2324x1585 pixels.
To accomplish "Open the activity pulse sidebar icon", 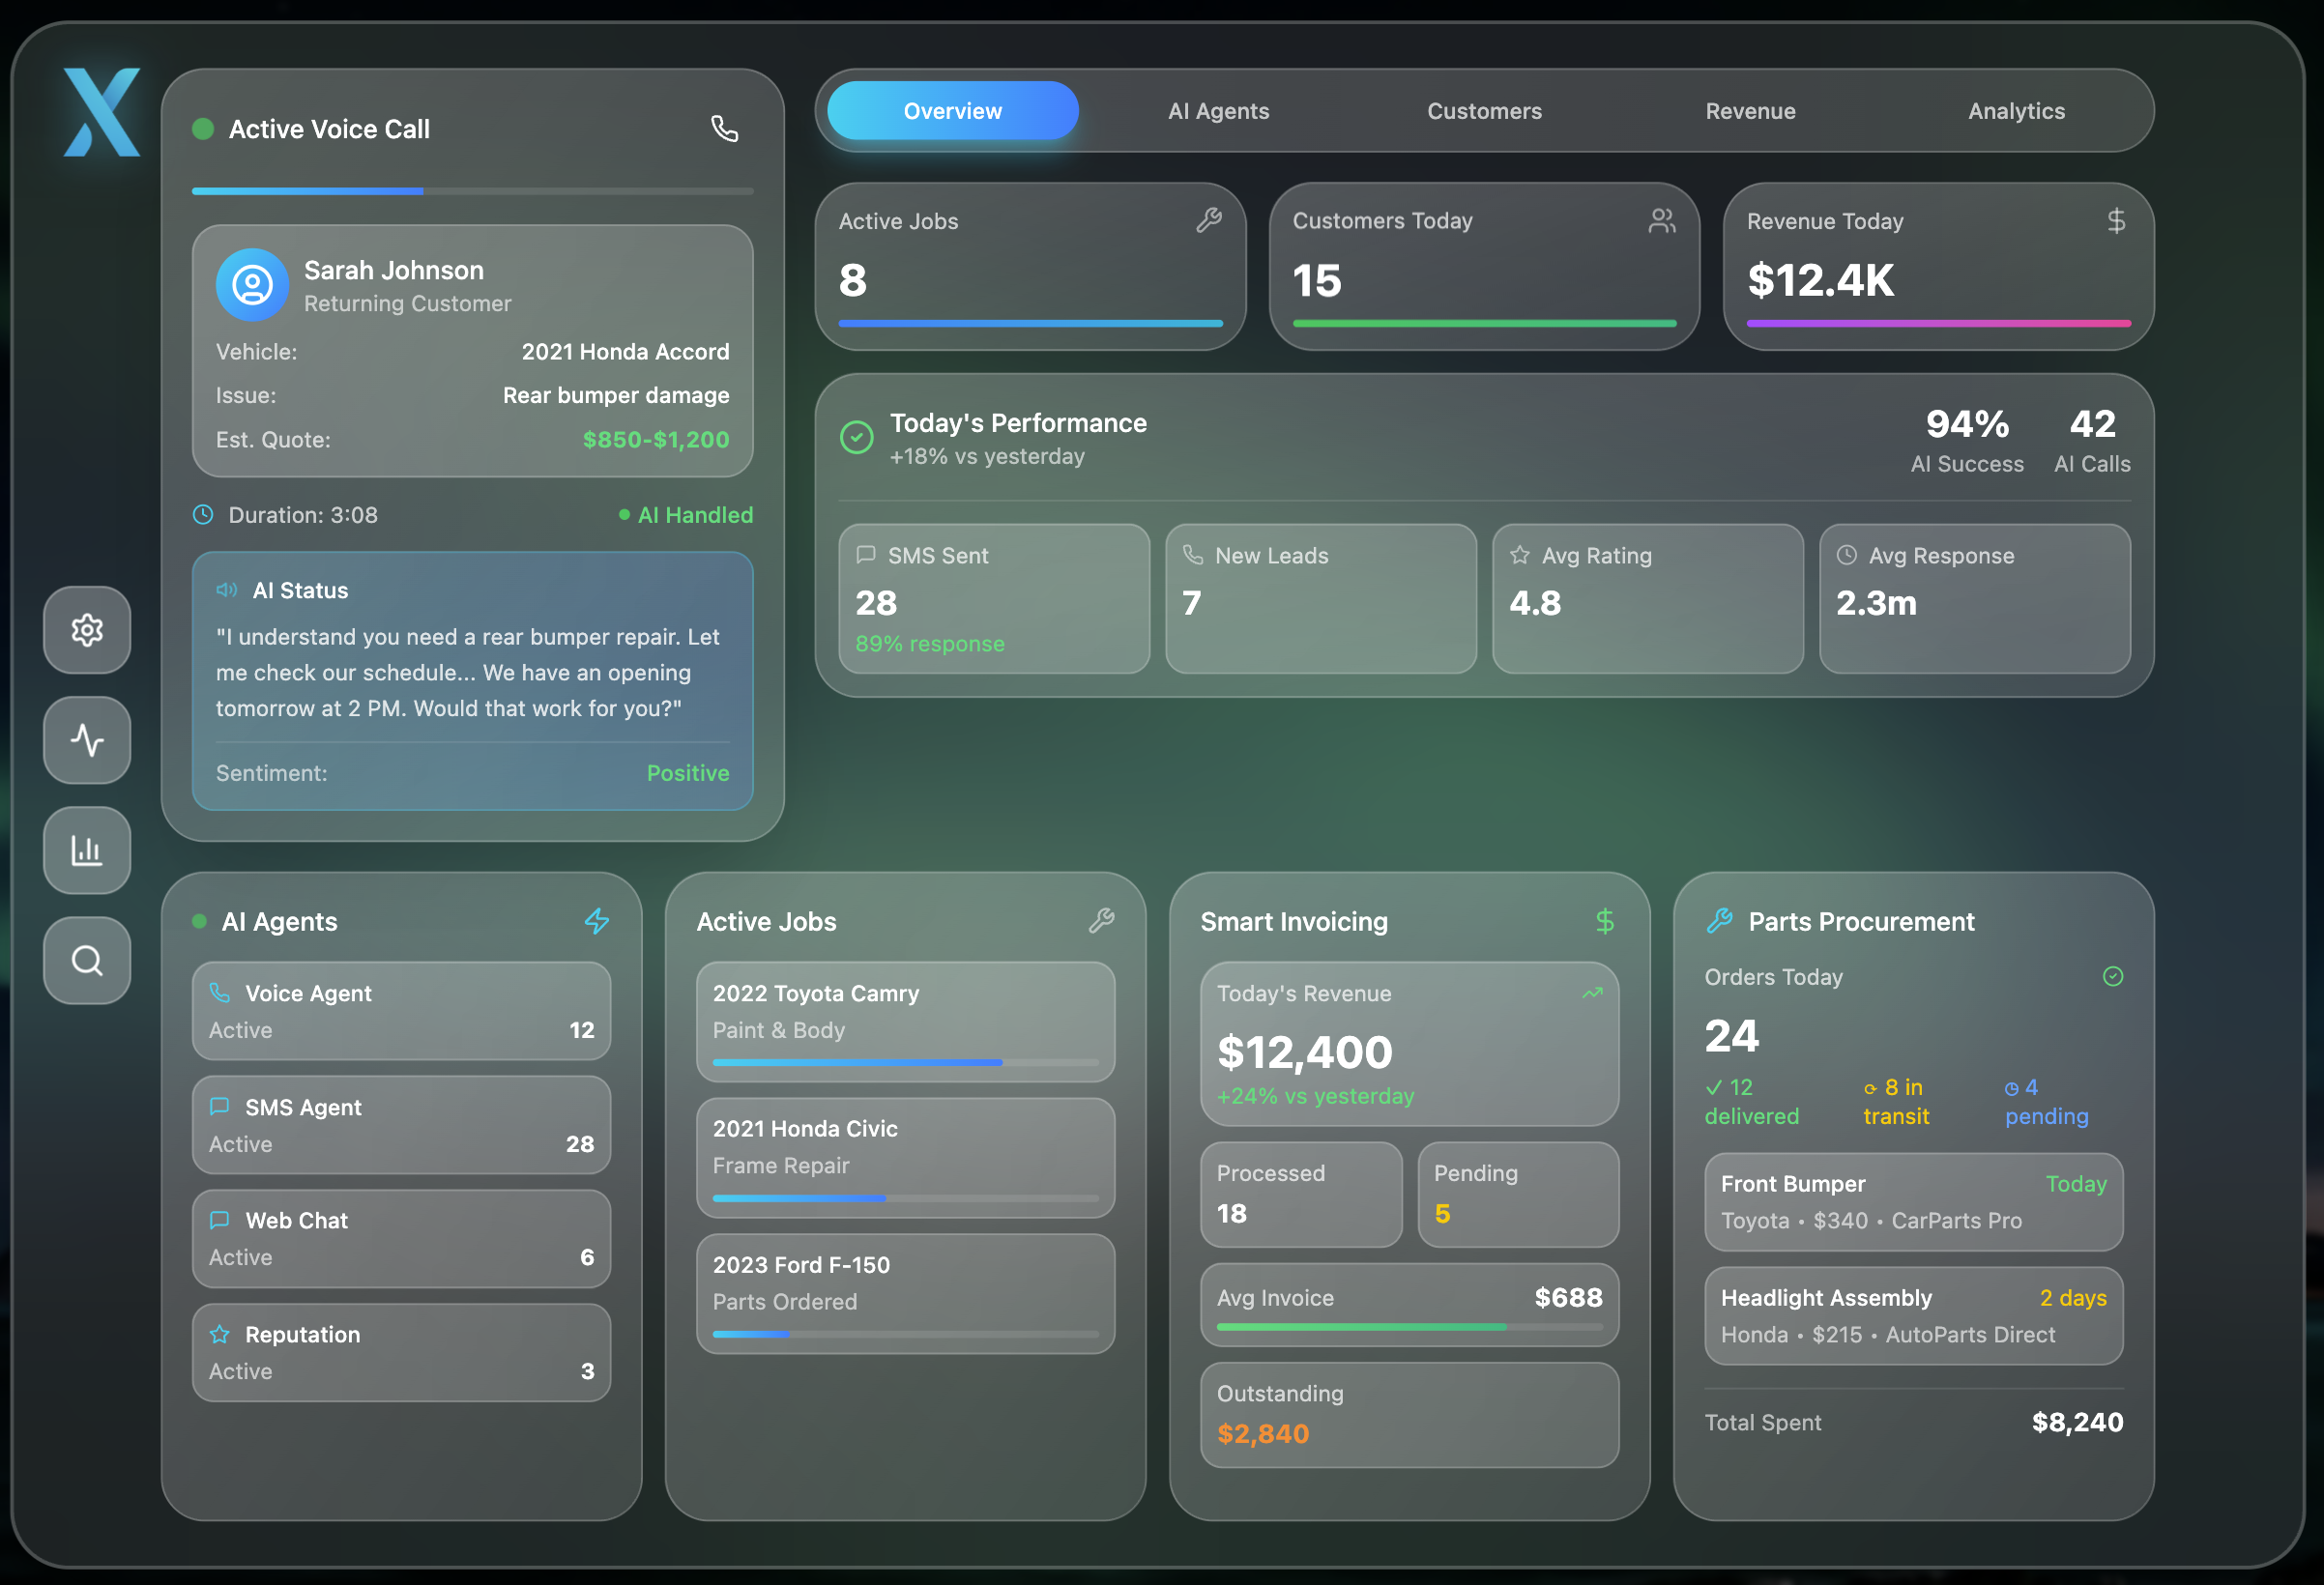I will coord(87,740).
